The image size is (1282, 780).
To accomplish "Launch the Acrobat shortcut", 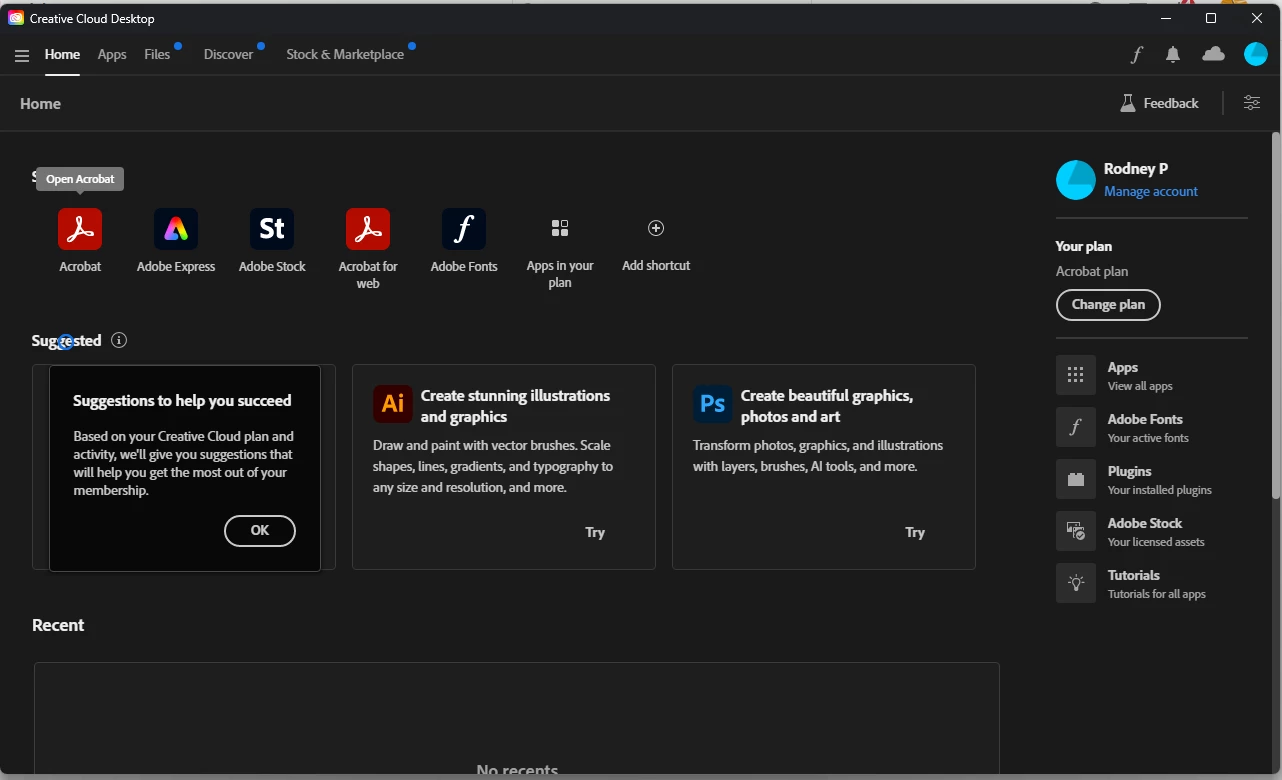I will point(80,229).
